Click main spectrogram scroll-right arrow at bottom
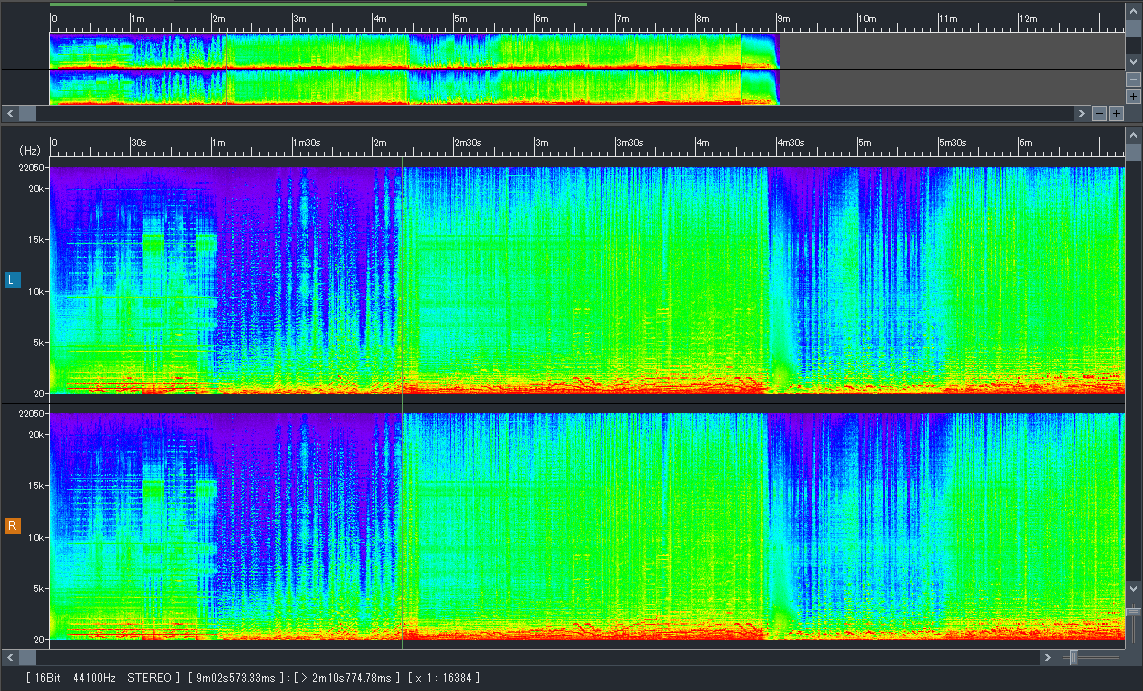 1048,657
